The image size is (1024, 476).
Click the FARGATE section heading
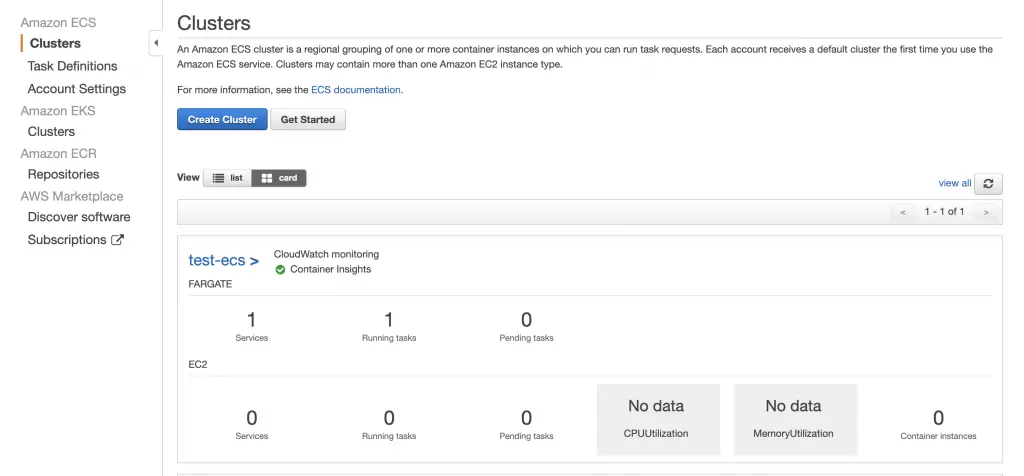point(210,284)
